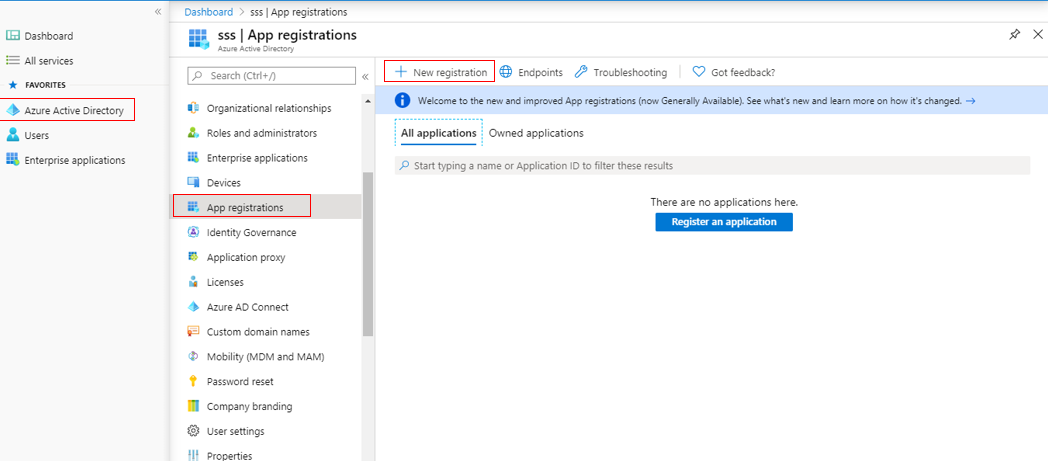Collapse the far-left portal sidebar
Image resolution: width=1048 pixels, height=461 pixels.
coord(158,12)
